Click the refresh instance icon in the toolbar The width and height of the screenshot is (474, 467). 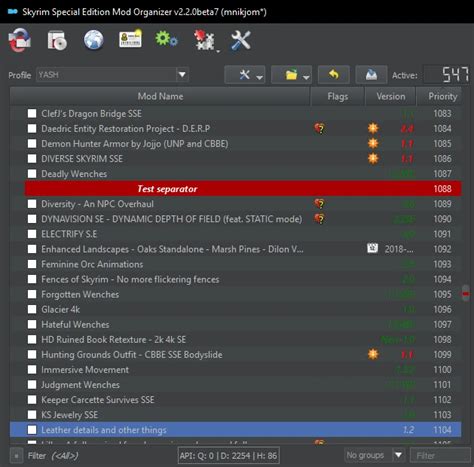[19, 40]
